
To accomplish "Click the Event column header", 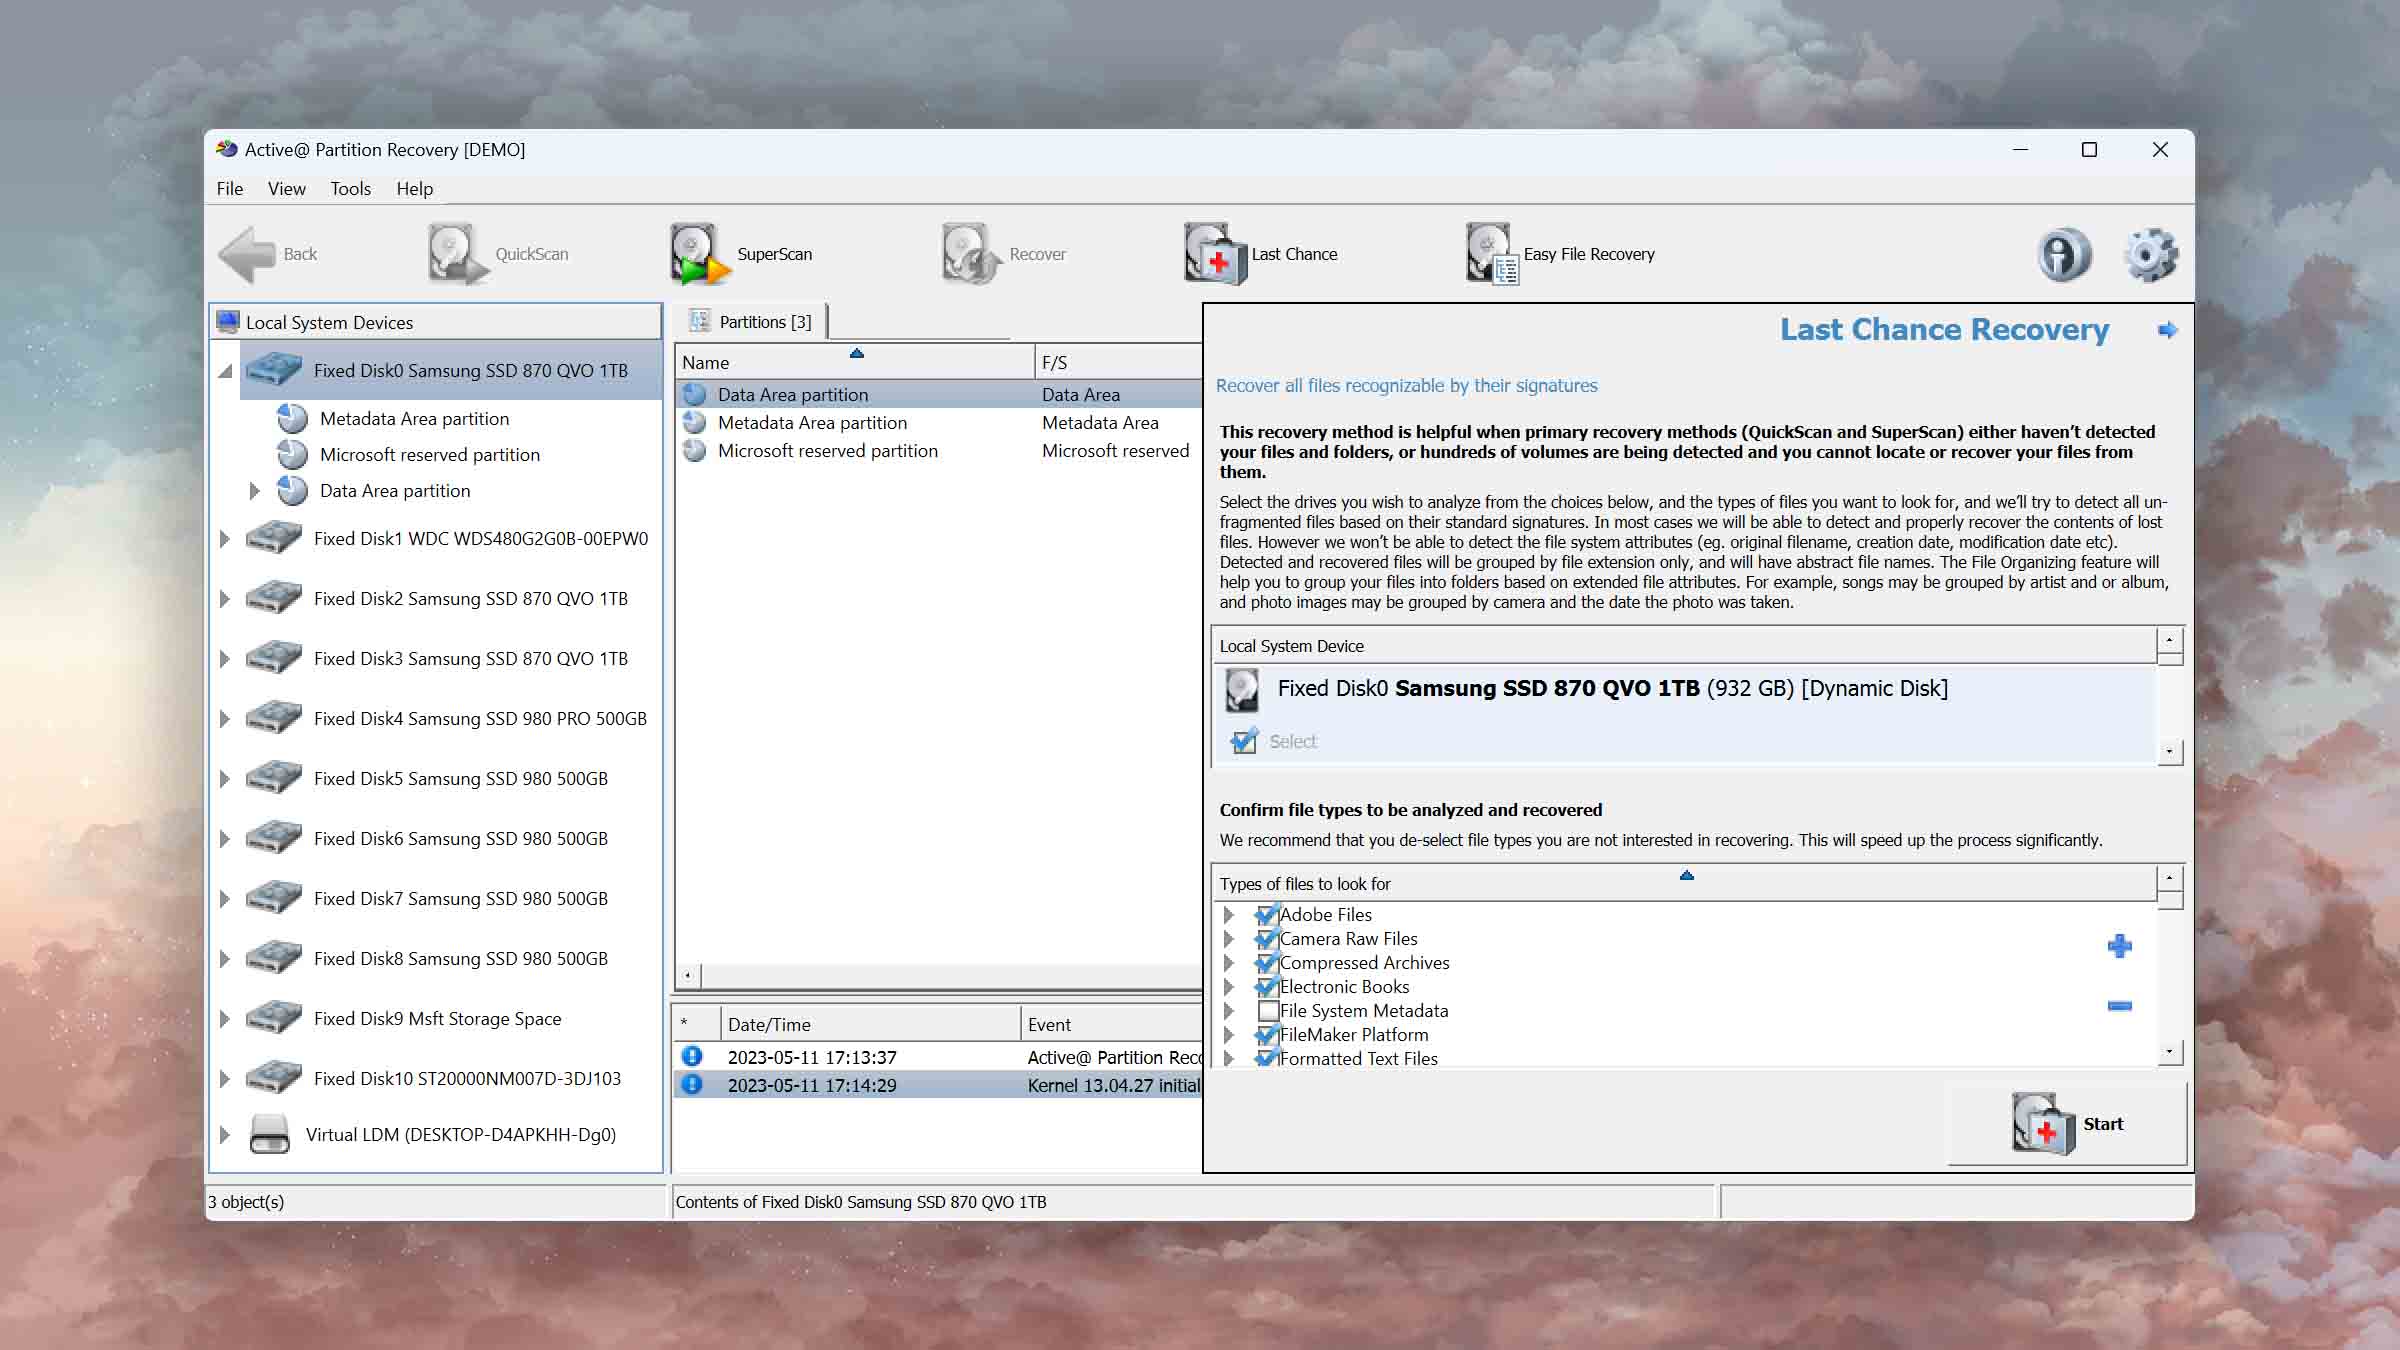I will point(1112,1024).
